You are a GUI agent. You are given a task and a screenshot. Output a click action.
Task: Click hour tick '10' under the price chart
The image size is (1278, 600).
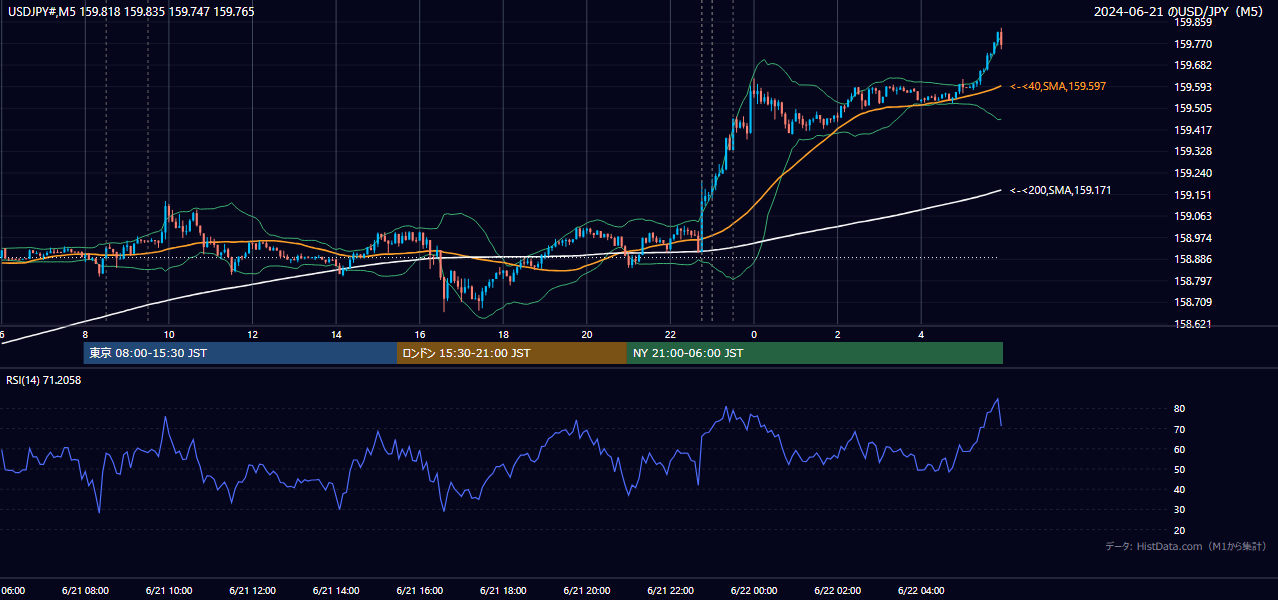169,335
